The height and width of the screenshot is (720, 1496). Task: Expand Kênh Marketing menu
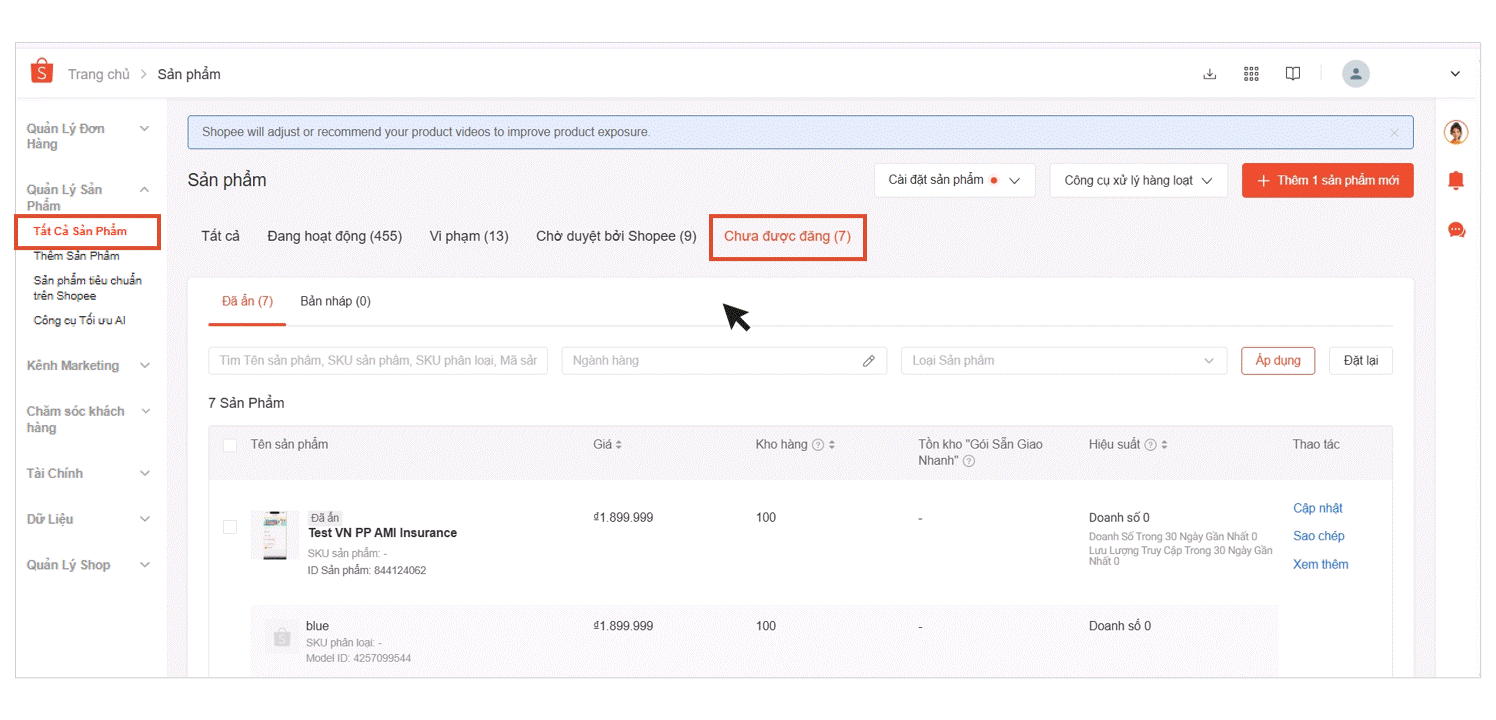[x=145, y=366]
